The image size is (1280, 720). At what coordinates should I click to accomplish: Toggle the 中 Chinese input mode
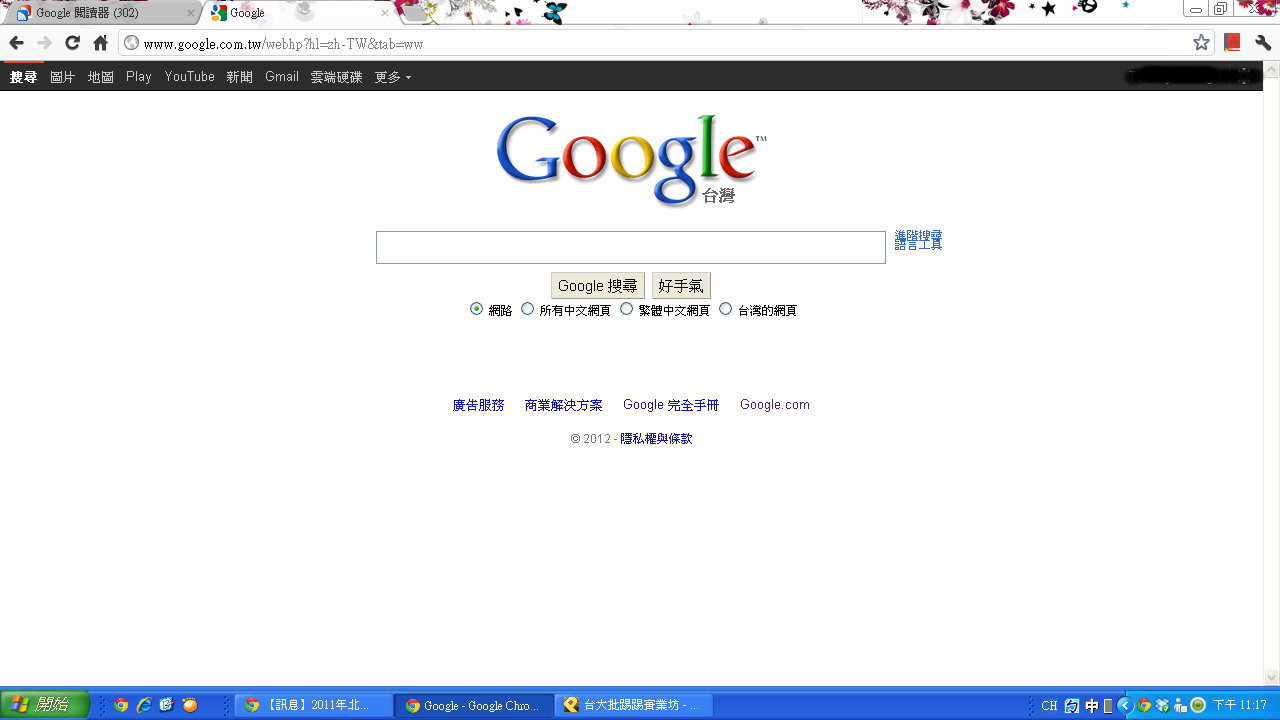[1092, 705]
